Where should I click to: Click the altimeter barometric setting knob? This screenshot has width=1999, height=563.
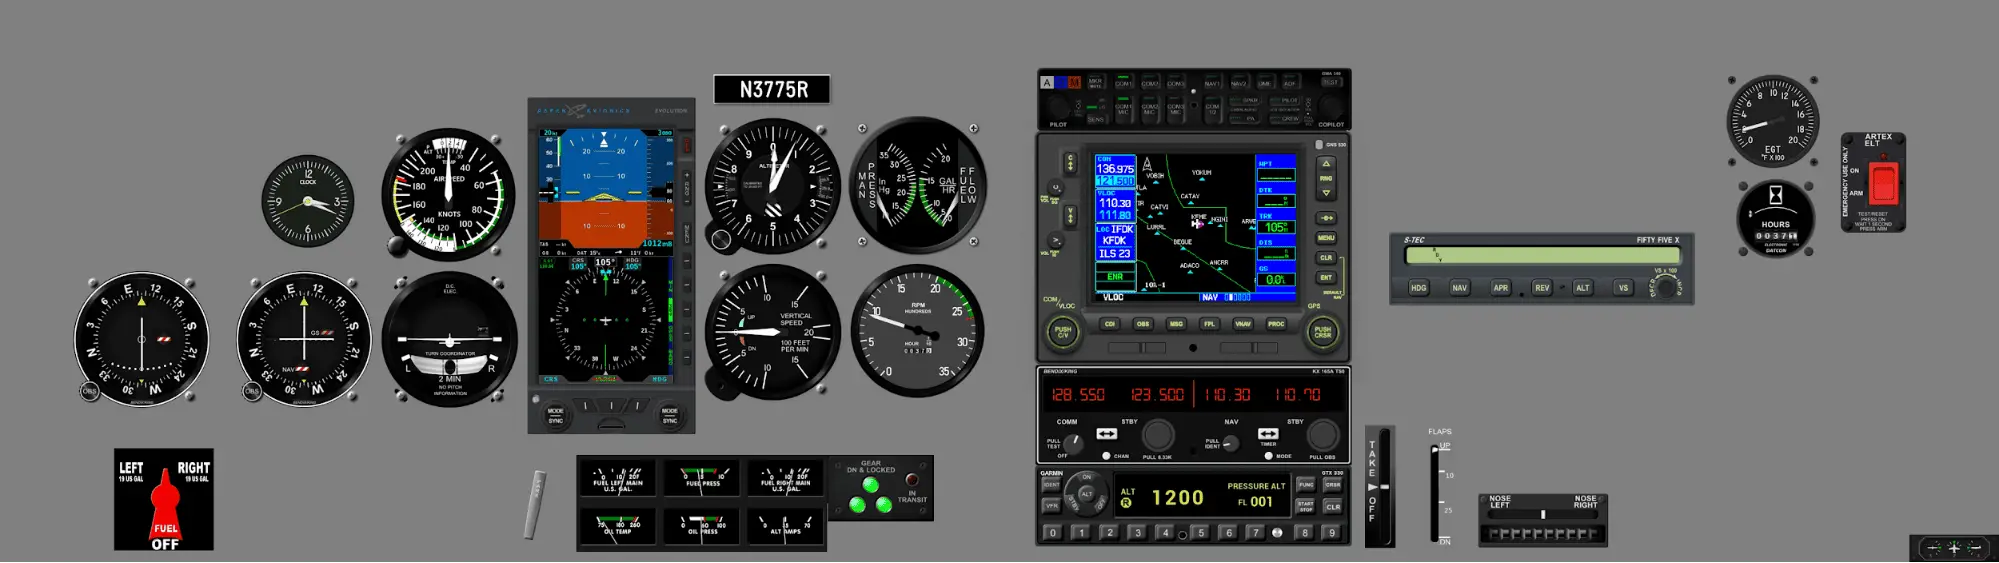[721, 239]
